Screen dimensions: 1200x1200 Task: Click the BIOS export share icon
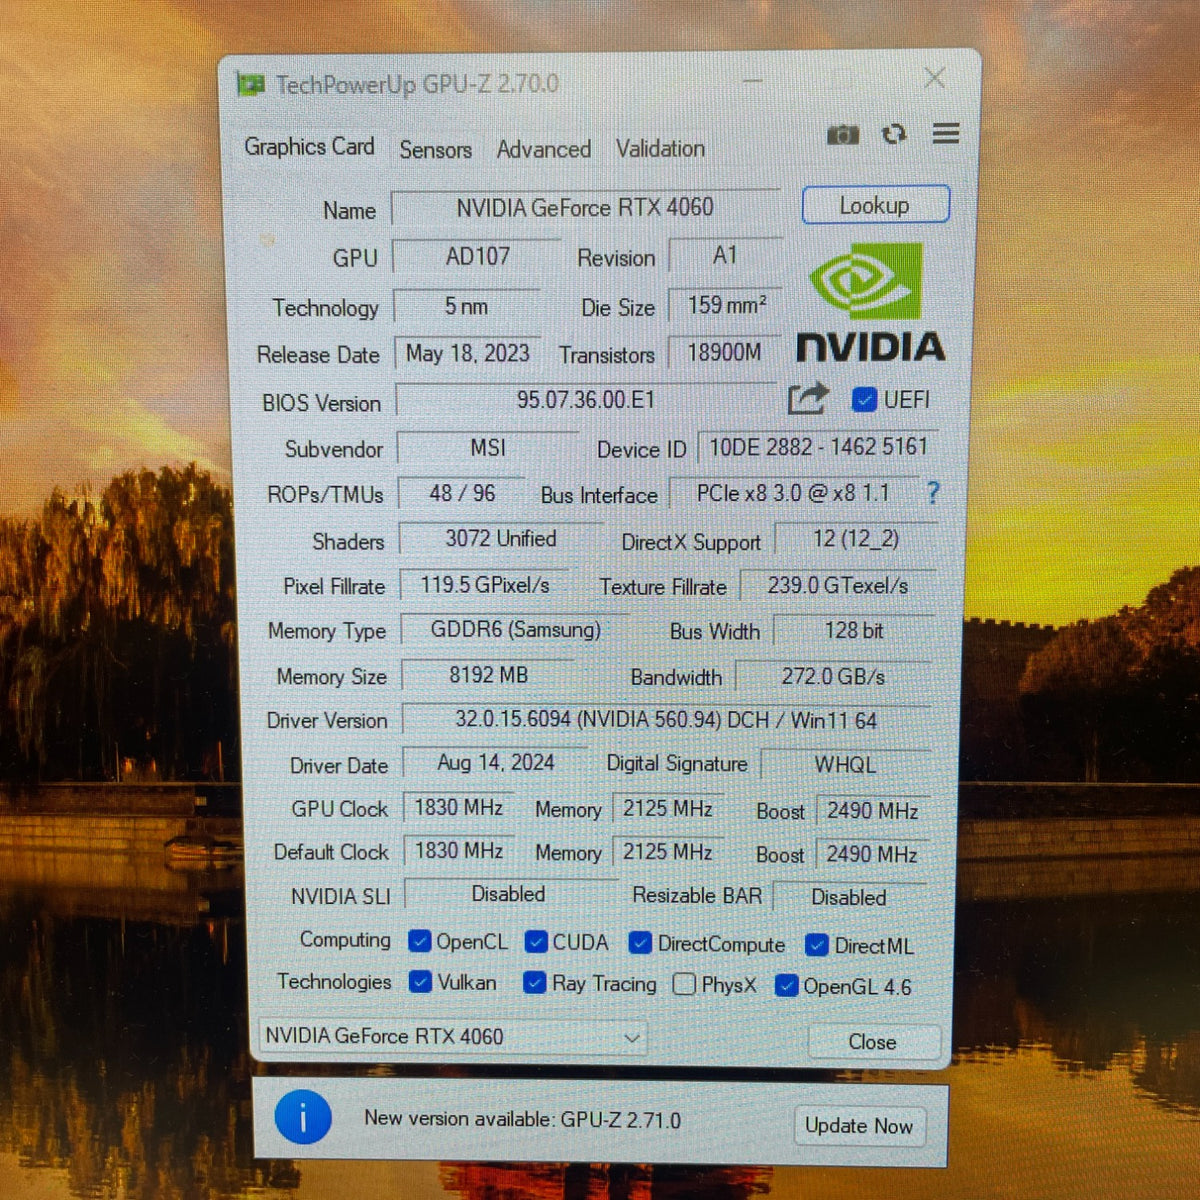tap(808, 398)
